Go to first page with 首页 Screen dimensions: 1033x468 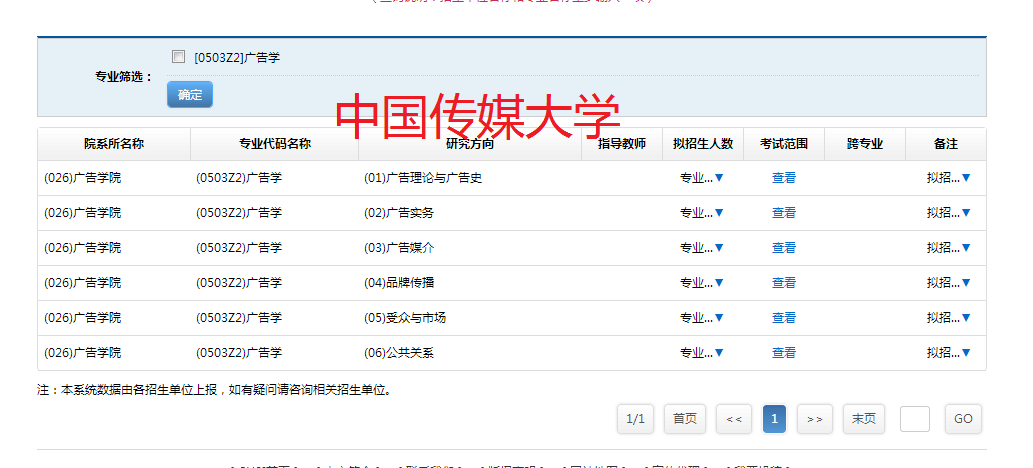(685, 419)
